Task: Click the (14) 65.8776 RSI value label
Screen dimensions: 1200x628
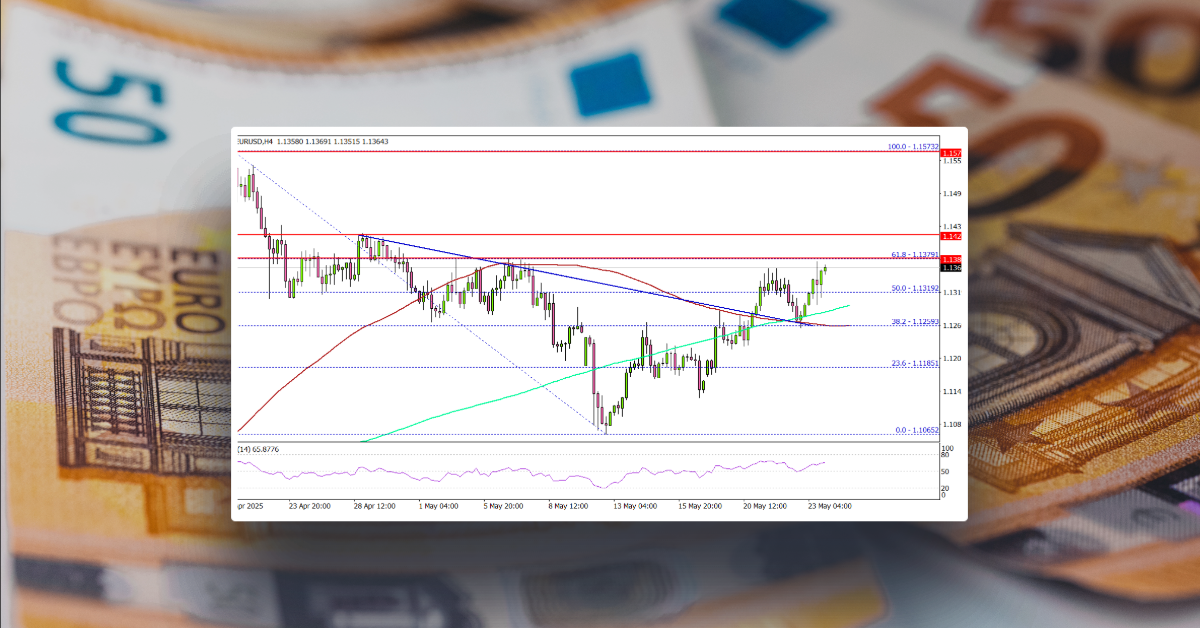Action: [258, 448]
